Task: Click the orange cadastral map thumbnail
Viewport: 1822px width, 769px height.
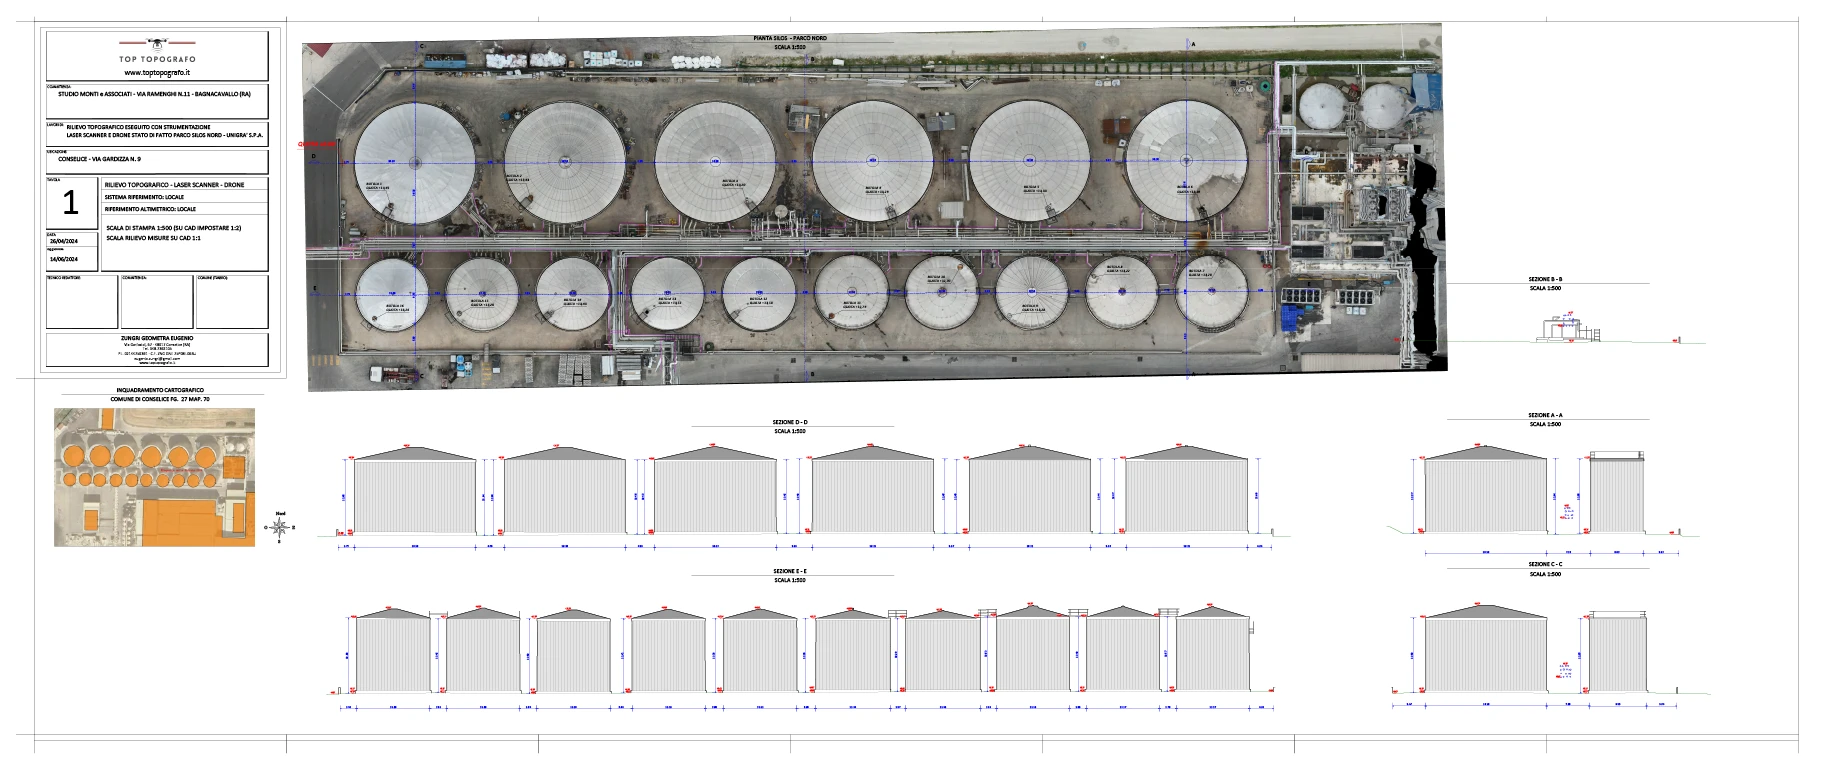Action: point(154,477)
